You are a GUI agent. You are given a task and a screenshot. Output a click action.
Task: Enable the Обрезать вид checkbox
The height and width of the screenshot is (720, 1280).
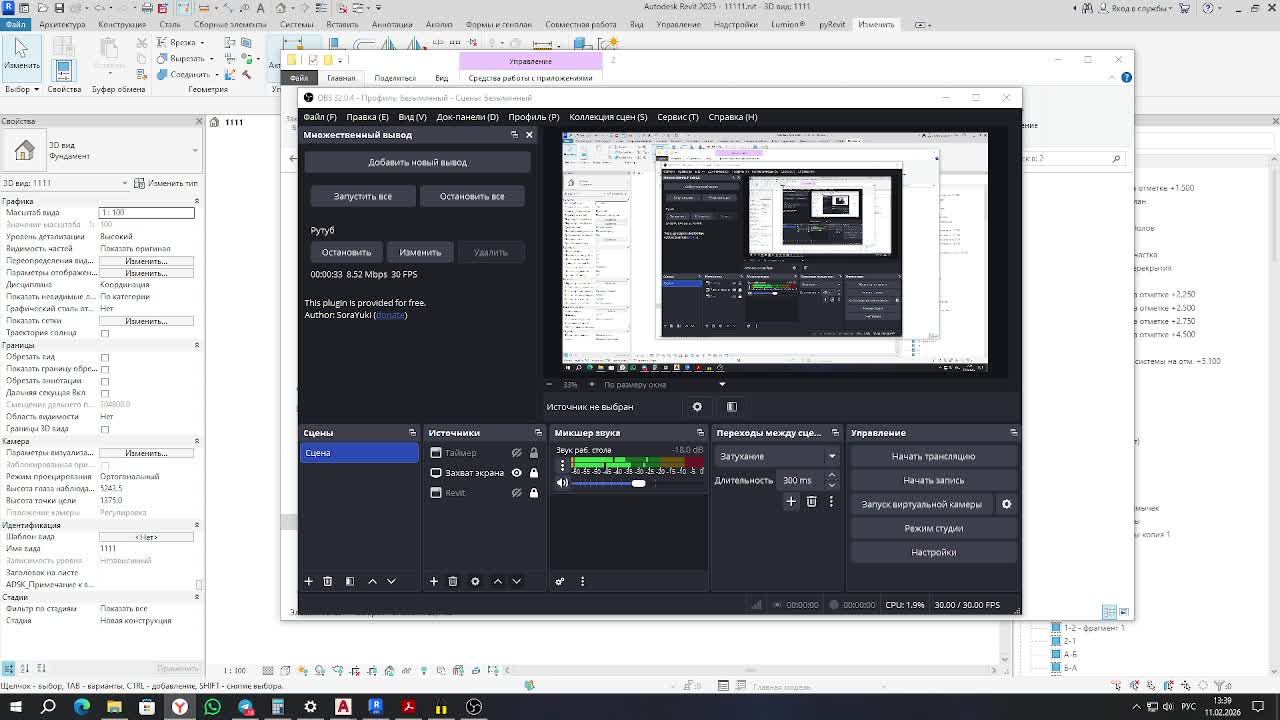click(105, 357)
